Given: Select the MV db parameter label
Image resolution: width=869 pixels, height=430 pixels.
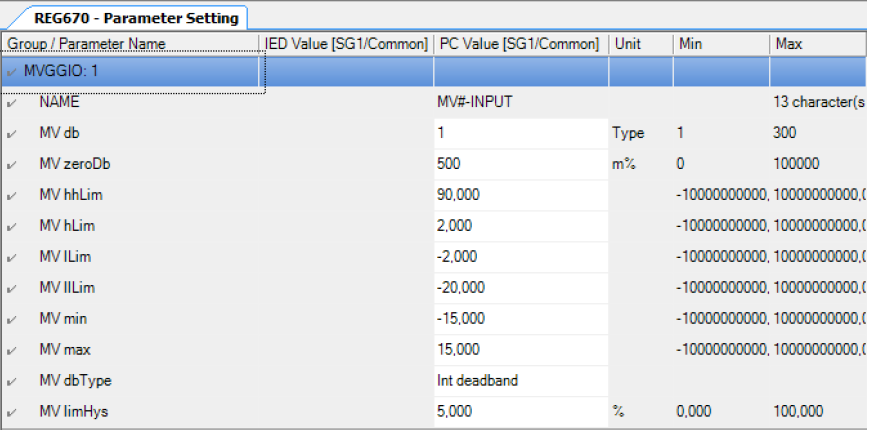Looking at the screenshot, I should coord(59,133).
